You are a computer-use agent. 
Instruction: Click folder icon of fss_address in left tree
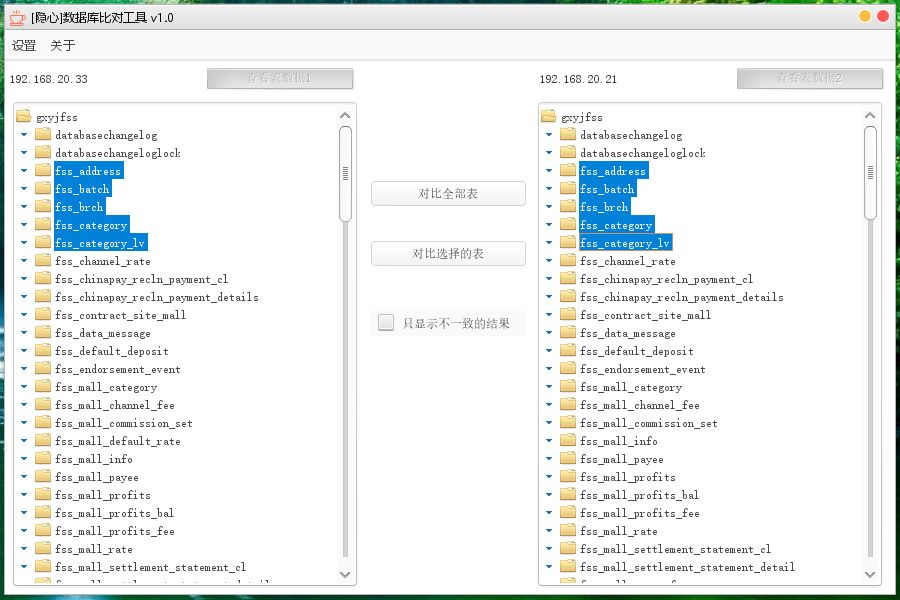[x=43, y=171]
